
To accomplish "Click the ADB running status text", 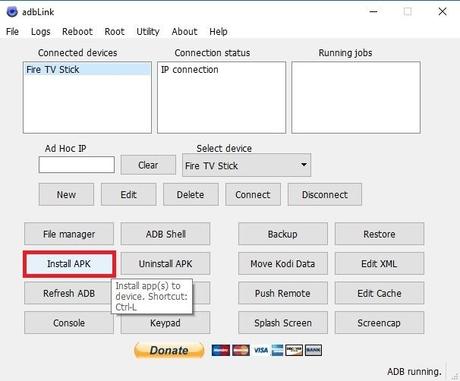I will 414,371.
